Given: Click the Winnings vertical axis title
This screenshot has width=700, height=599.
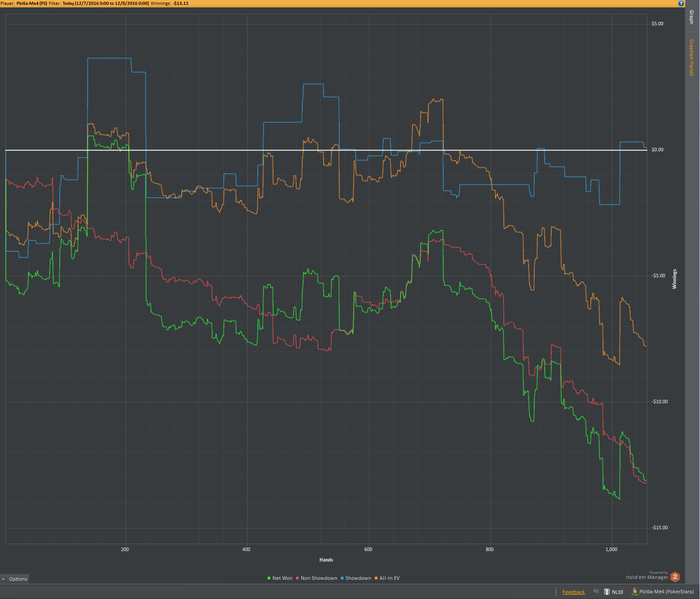Looking at the screenshot, I should click(x=675, y=279).
